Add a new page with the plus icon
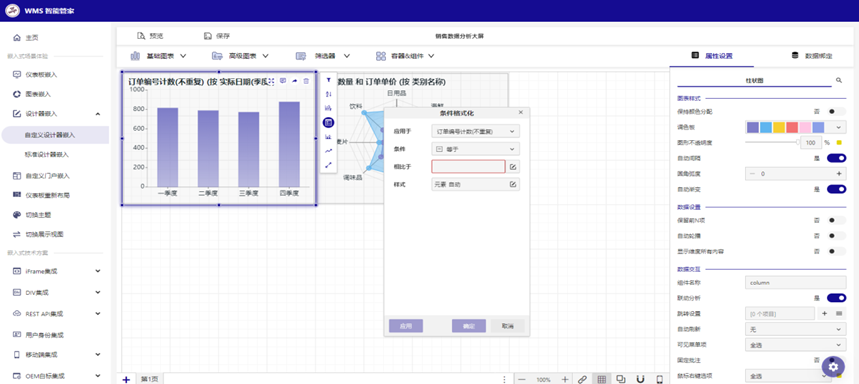The image size is (859, 384). 126,379
